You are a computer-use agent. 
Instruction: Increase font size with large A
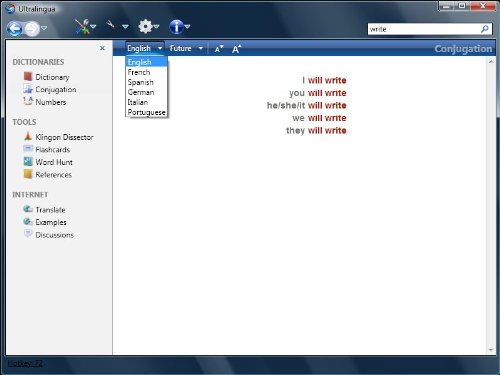(x=236, y=49)
